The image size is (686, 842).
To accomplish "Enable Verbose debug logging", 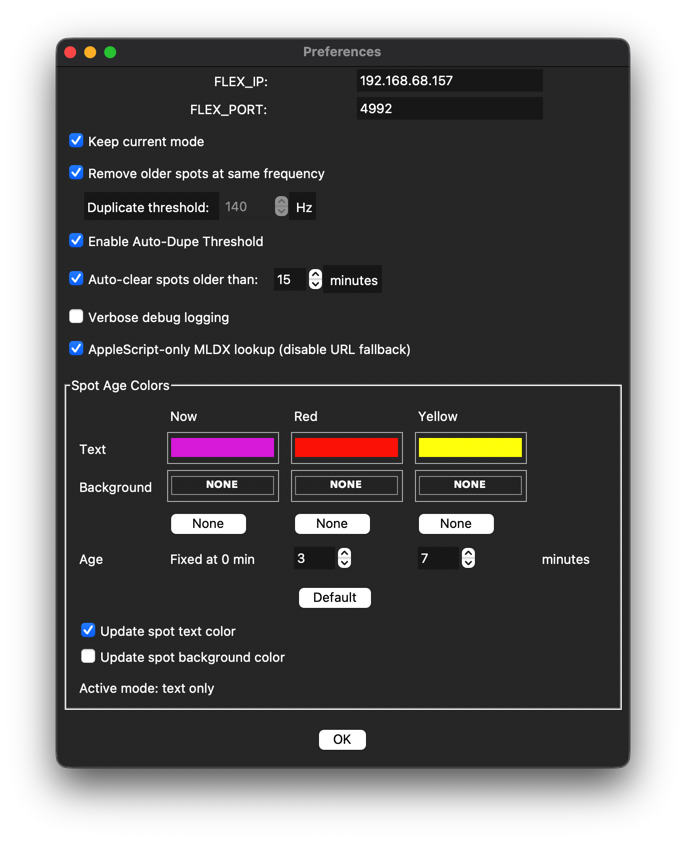I will [x=76, y=316].
